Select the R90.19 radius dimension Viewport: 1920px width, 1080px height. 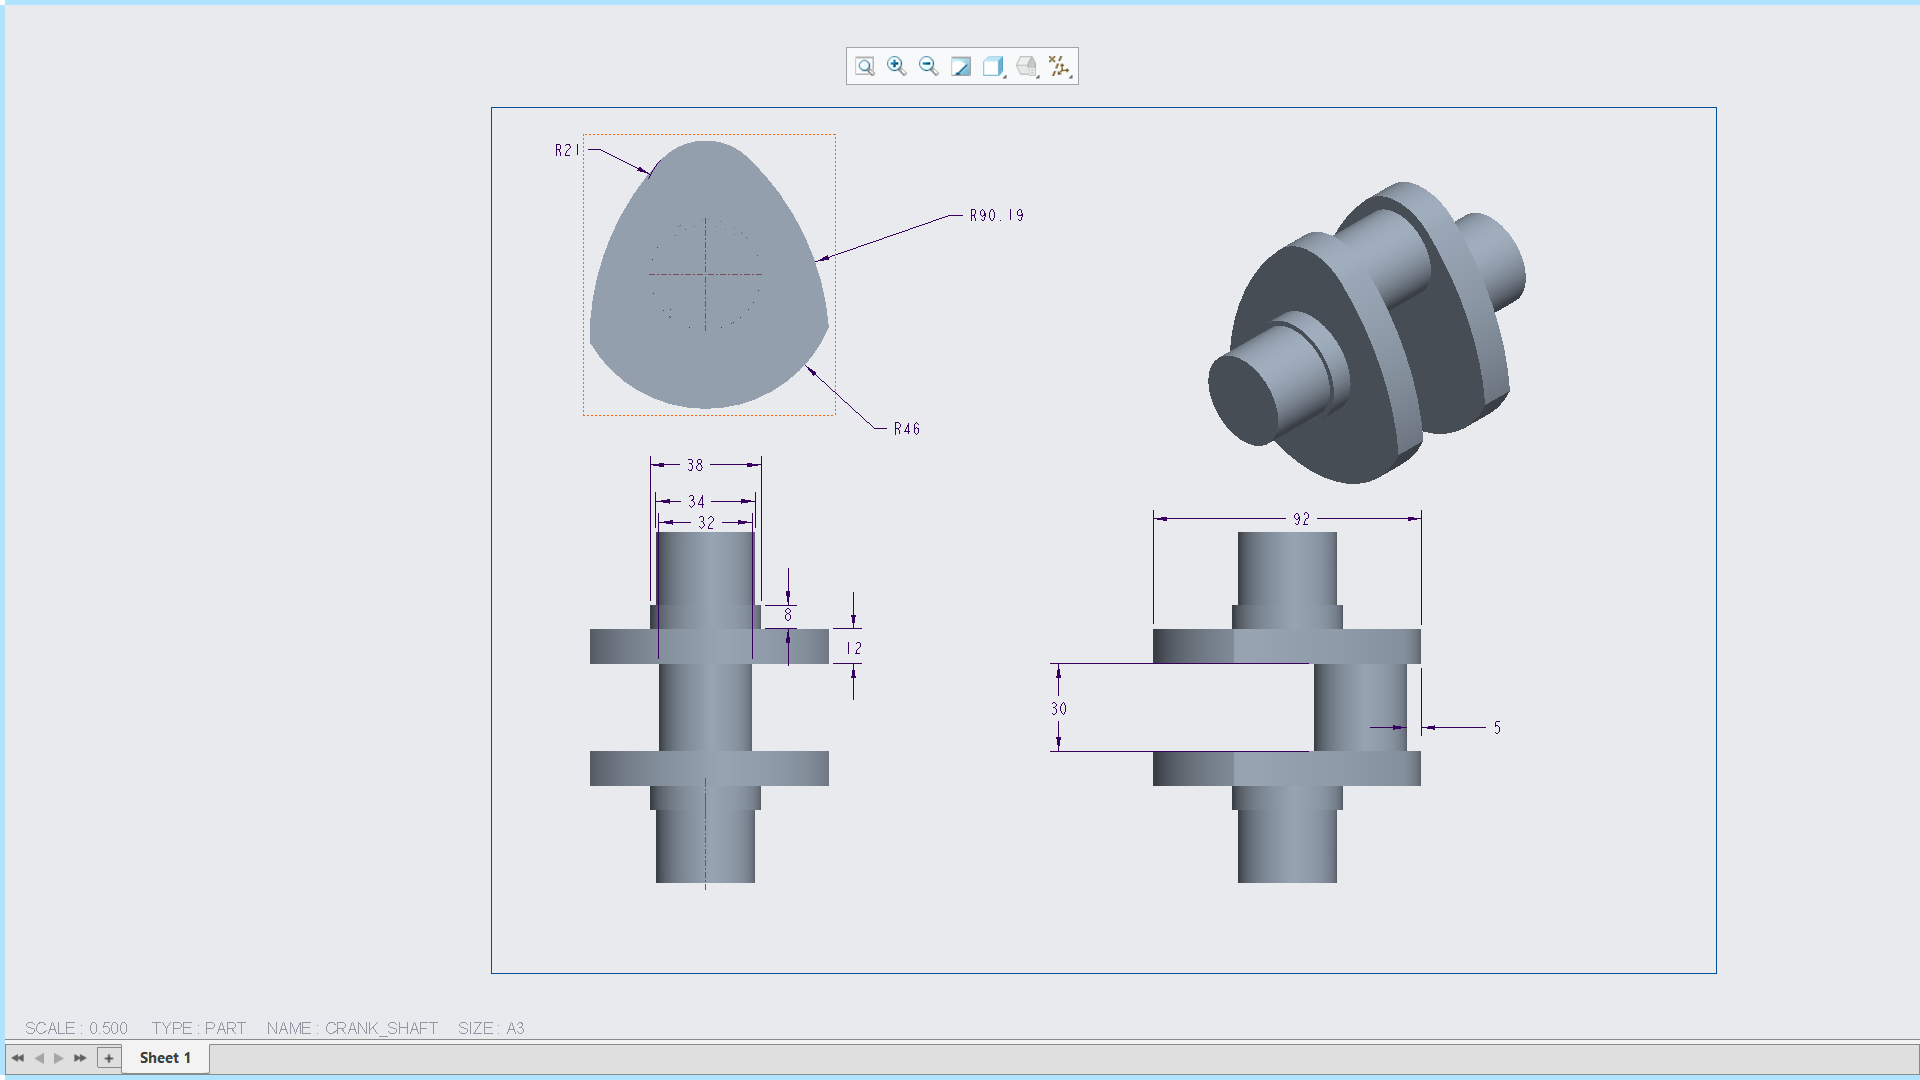pos(996,214)
